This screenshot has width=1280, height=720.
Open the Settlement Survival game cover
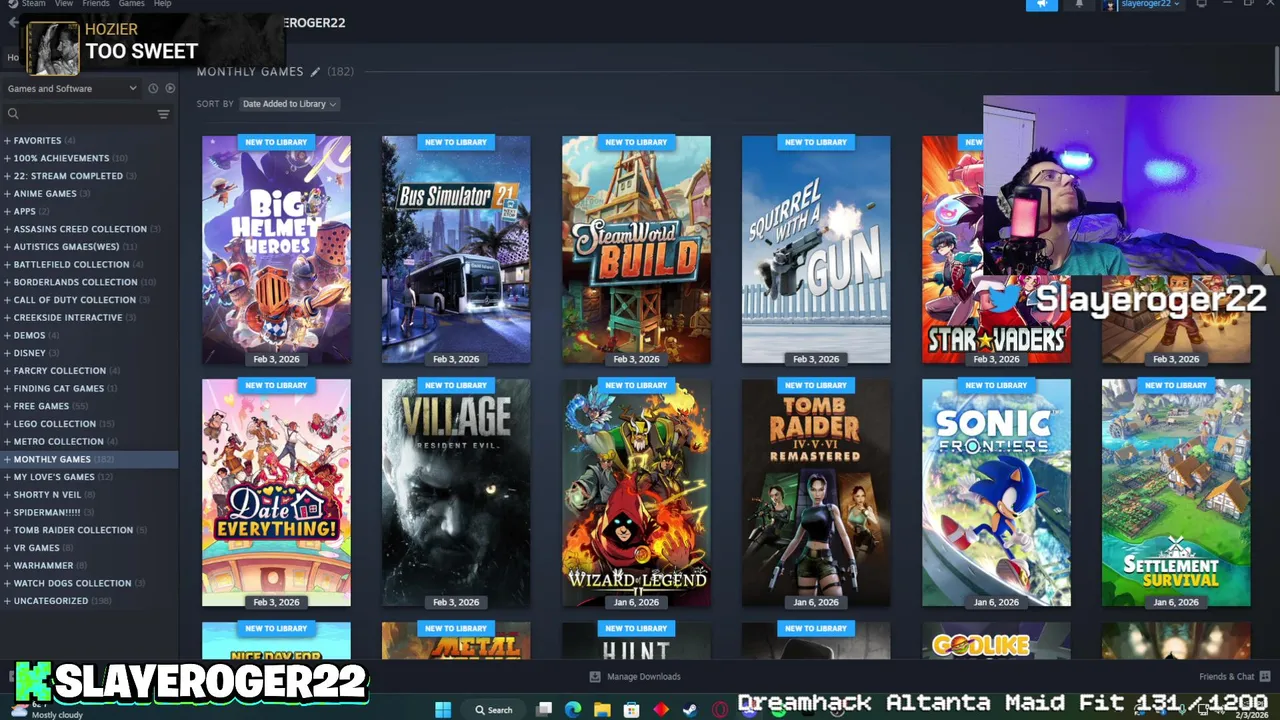pos(1176,493)
